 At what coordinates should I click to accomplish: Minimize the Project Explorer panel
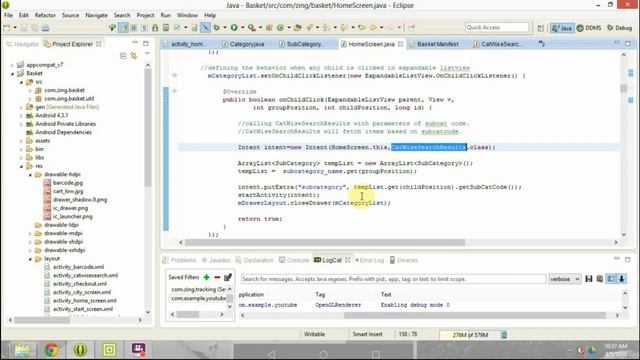(x=135, y=43)
